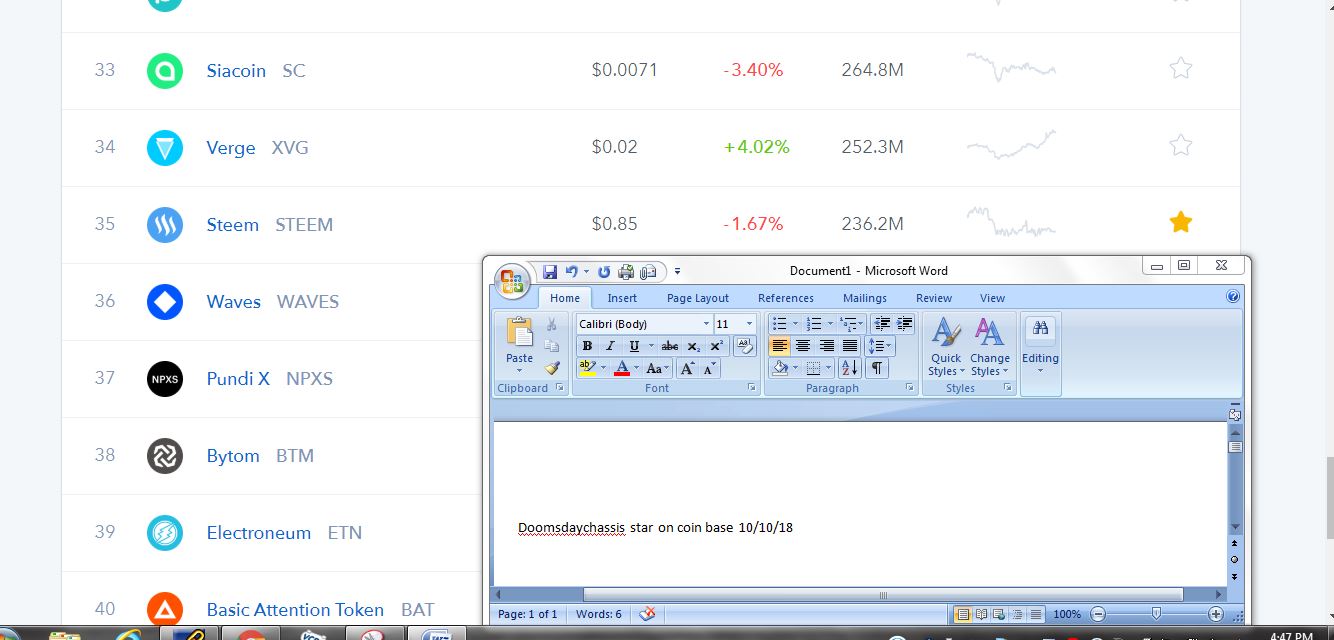The width and height of the screenshot is (1334, 640).
Task: Toggle strikethrough formatting
Action: pyautogui.click(x=670, y=346)
